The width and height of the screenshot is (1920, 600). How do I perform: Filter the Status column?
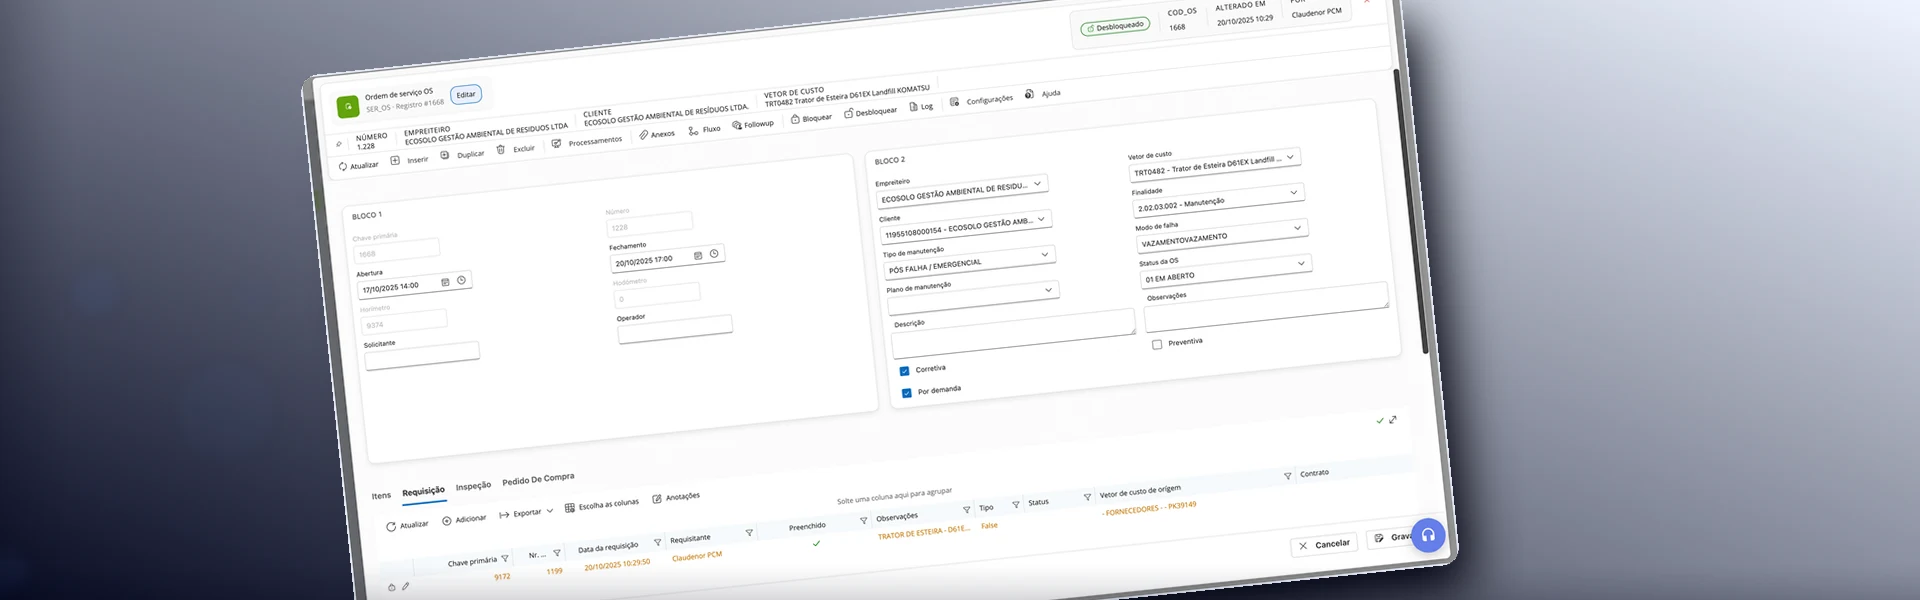tap(1087, 497)
